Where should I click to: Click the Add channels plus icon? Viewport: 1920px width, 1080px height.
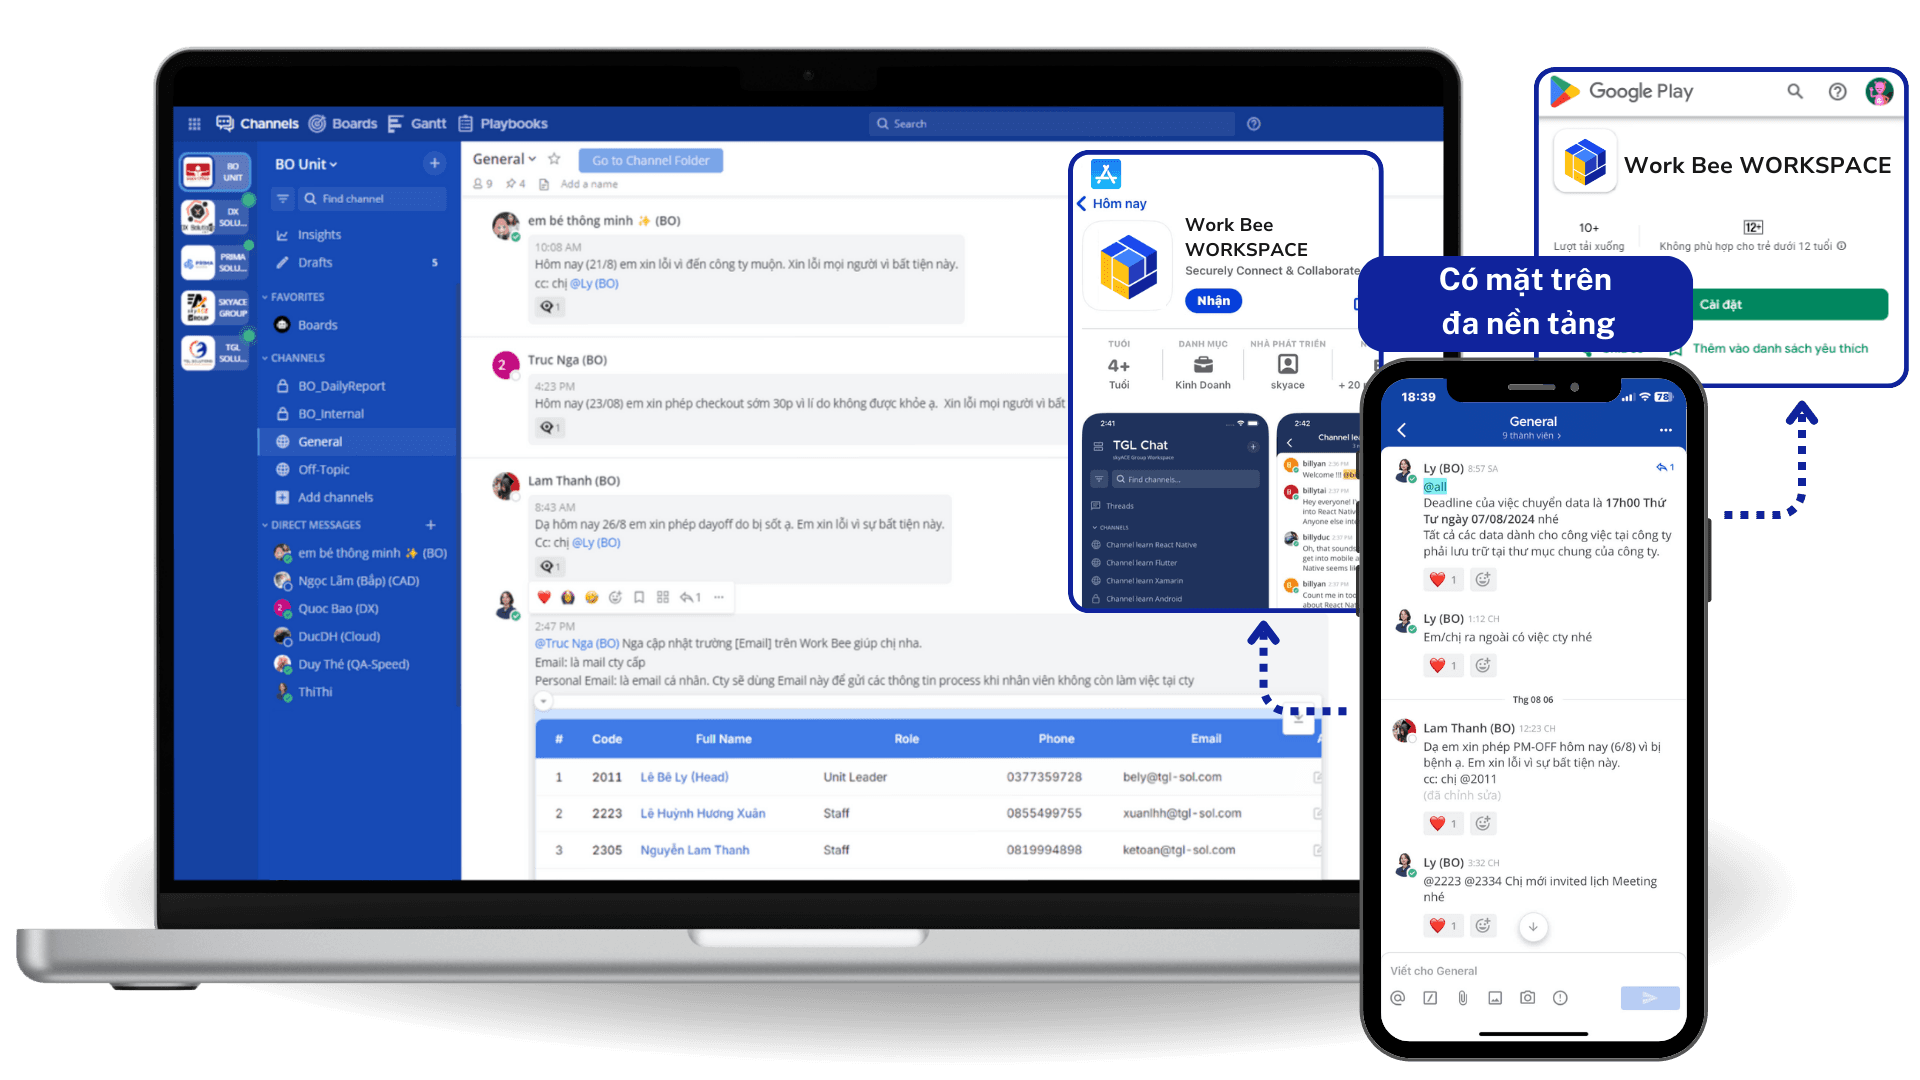tap(284, 497)
